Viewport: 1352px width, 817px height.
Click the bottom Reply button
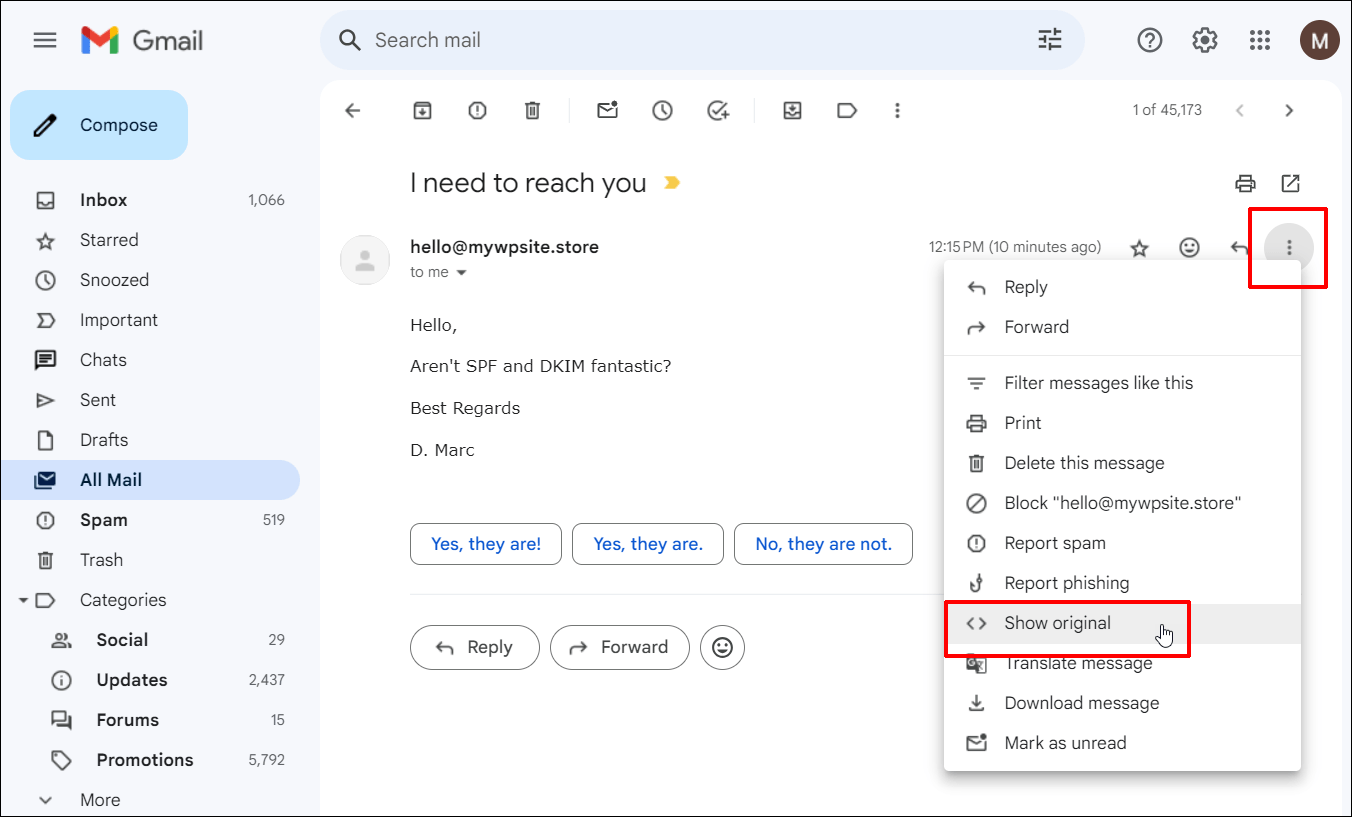click(475, 648)
